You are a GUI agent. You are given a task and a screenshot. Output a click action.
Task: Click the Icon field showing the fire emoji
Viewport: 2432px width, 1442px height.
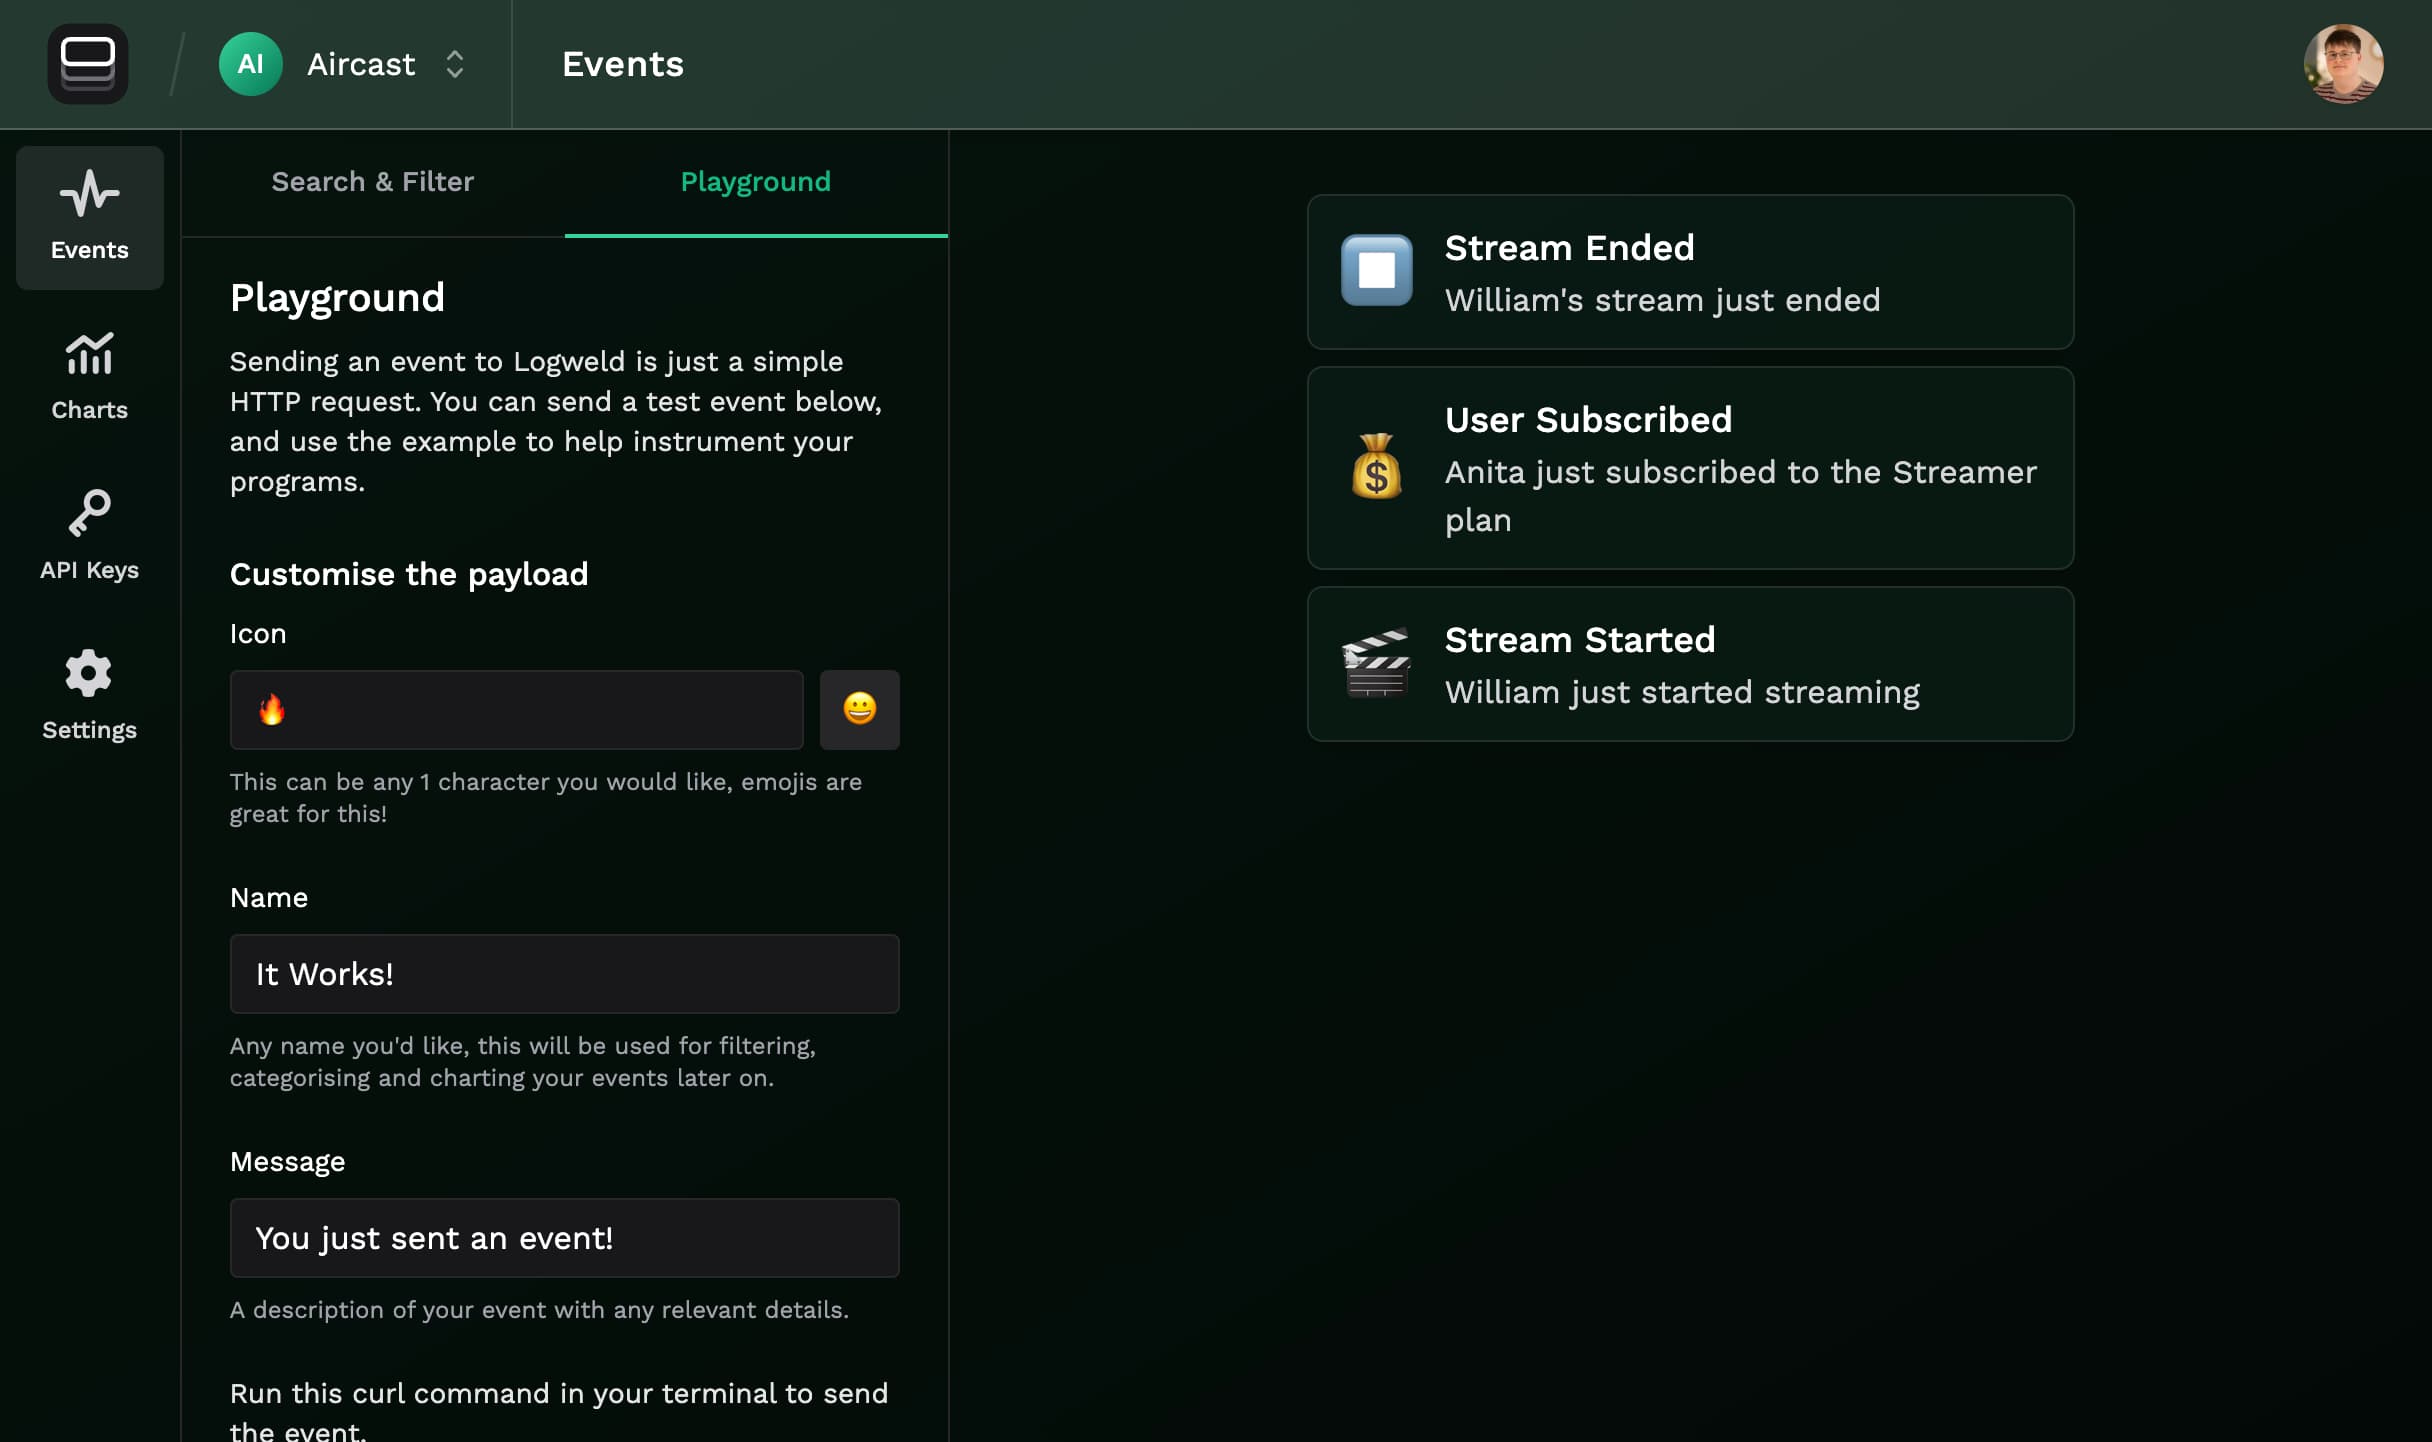coord(516,710)
